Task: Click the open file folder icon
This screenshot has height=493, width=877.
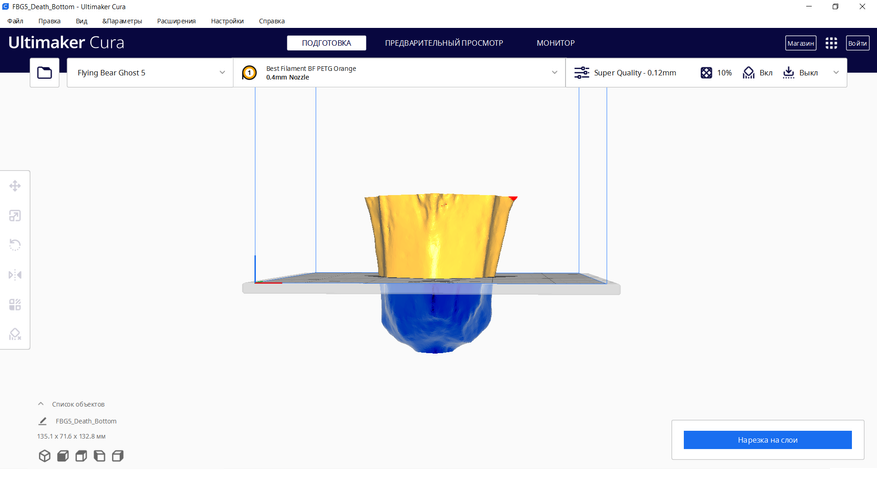Action: coord(44,73)
